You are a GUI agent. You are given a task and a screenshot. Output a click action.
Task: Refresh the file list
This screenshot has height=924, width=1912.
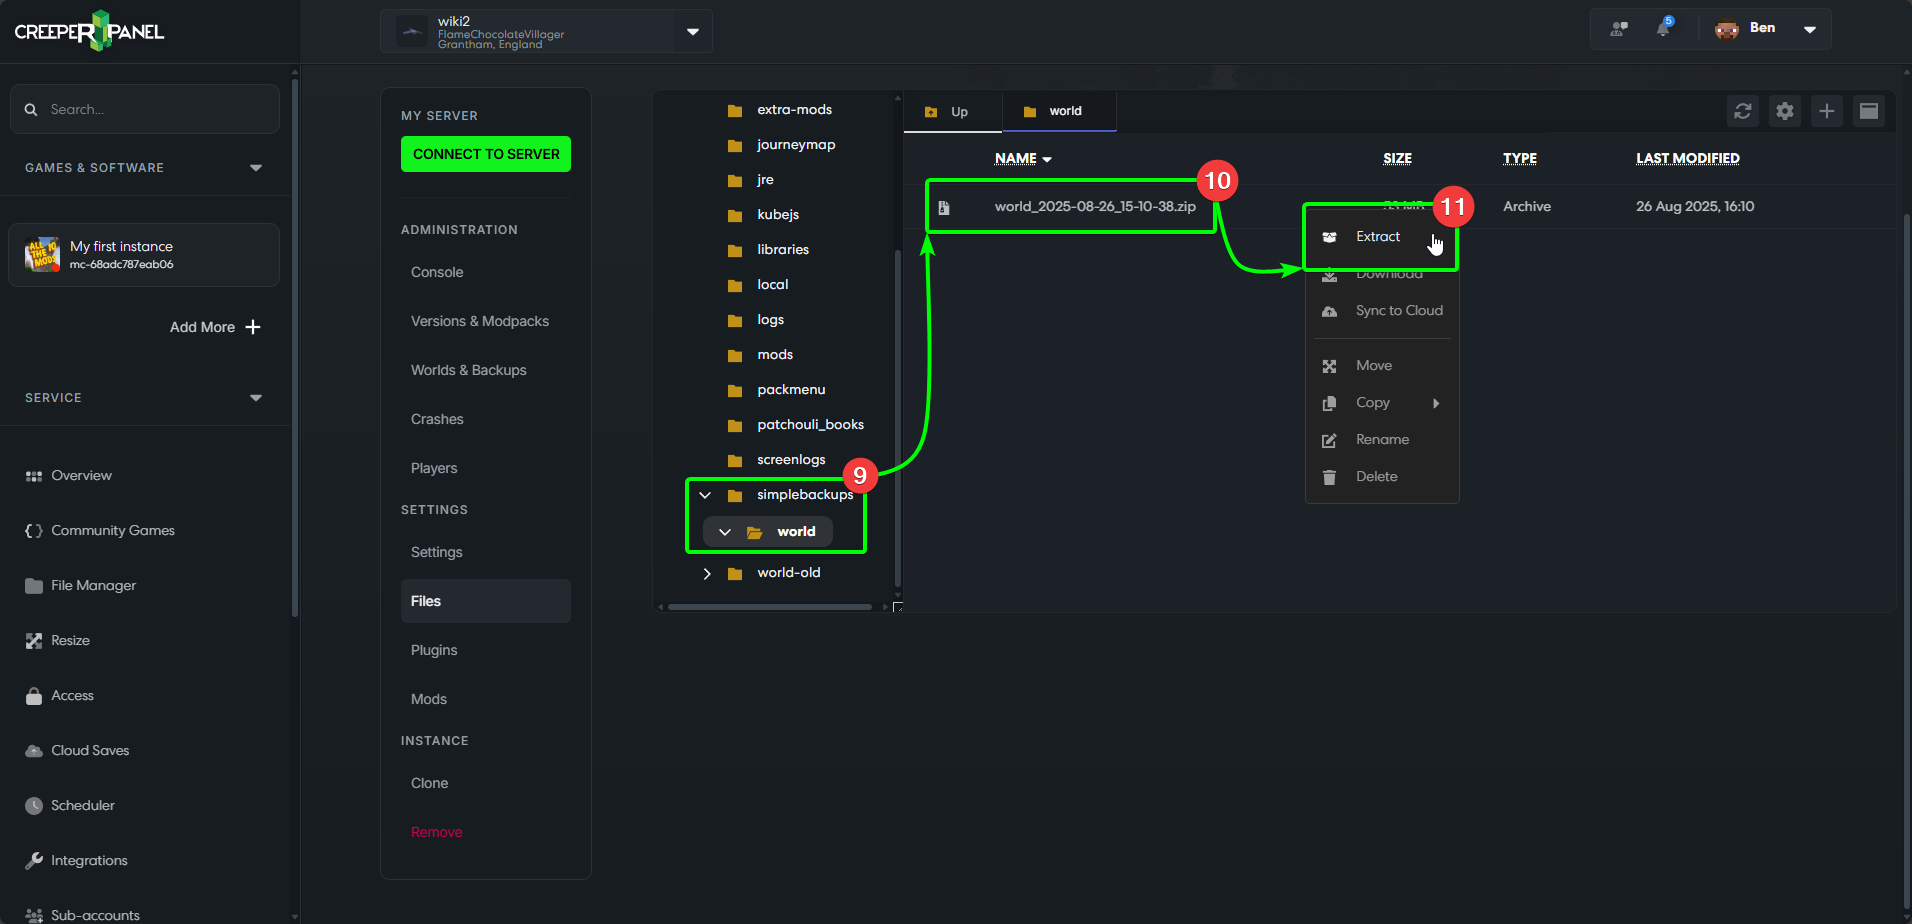tap(1743, 111)
